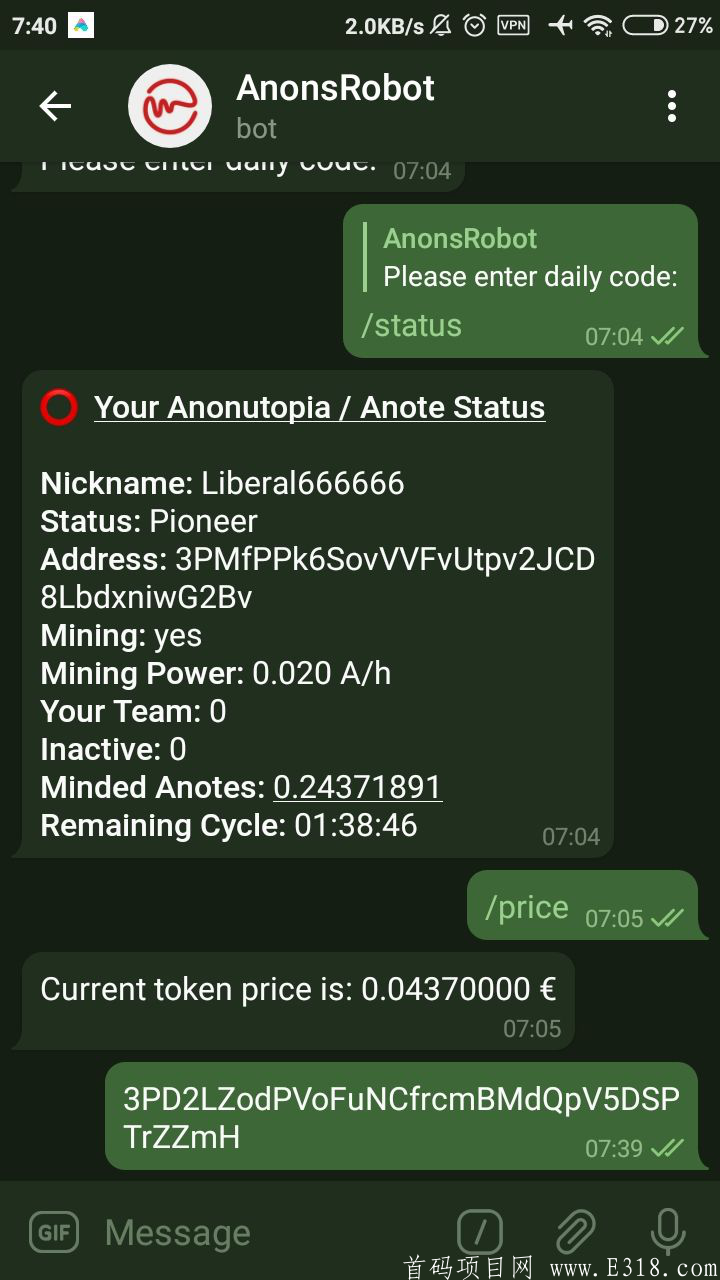Tap the Anonutopia / Anote Status heading
The width and height of the screenshot is (720, 1280).
point(319,408)
